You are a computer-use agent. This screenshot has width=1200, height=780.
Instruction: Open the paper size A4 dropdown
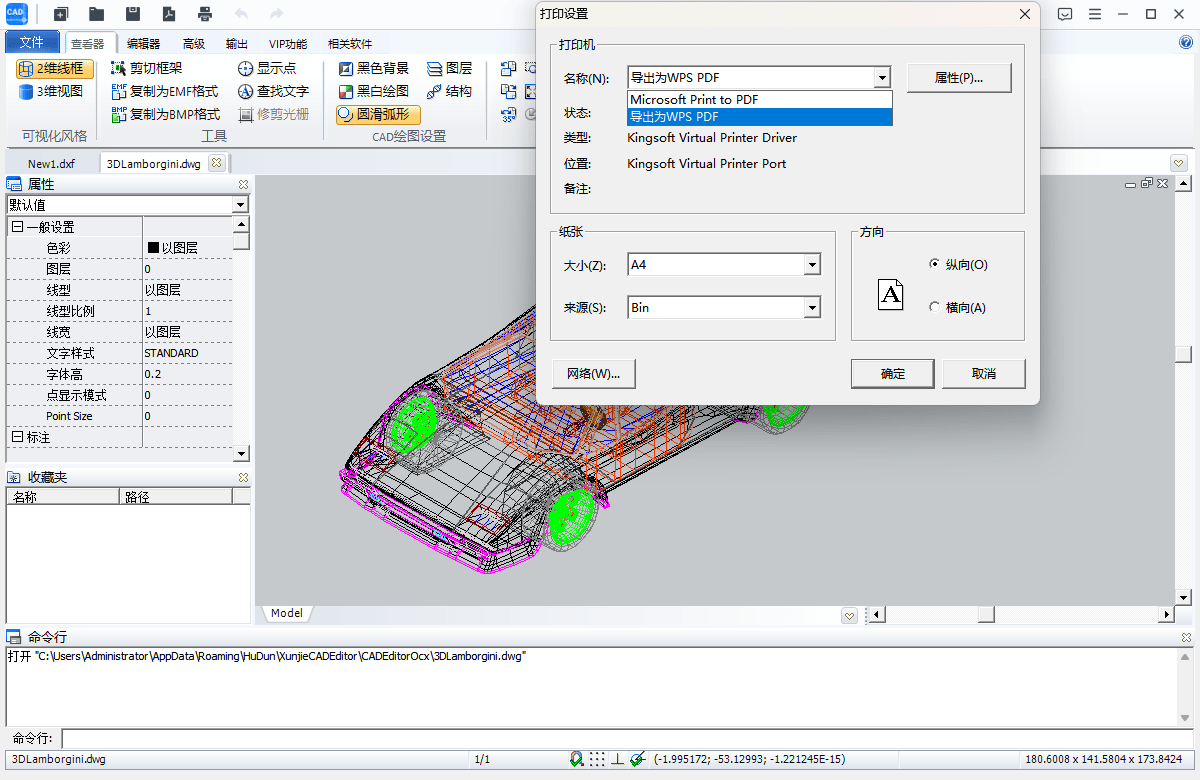(x=812, y=265)
